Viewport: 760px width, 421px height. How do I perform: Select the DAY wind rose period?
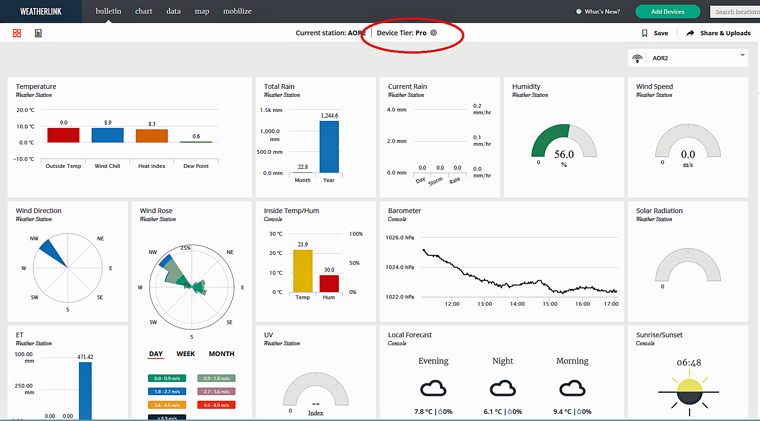click(x=156, y=354)
